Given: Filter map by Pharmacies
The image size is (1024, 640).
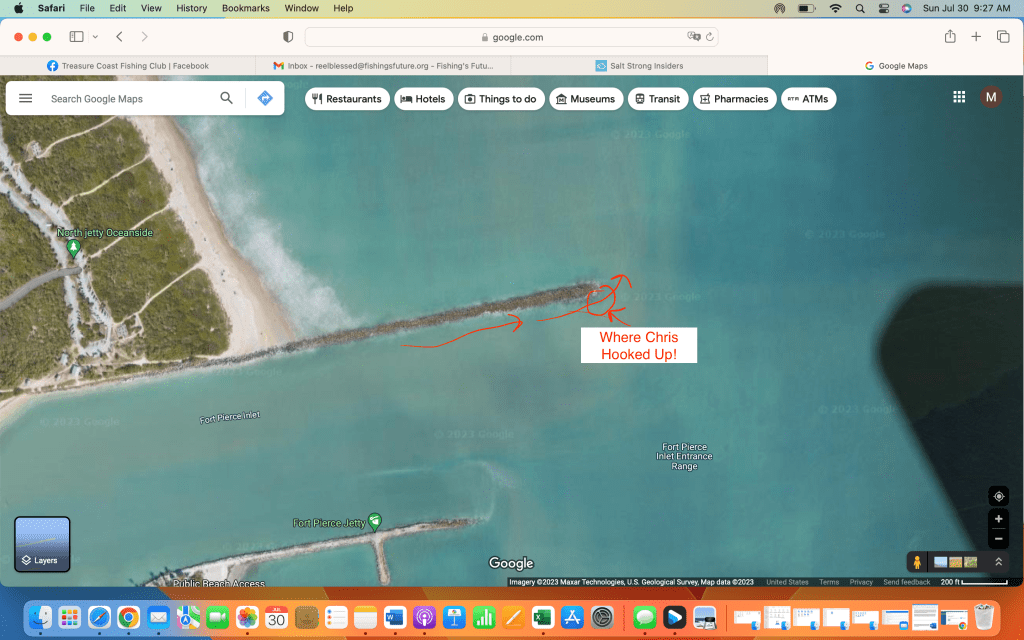Looking at the screenshot, I should [x=734, y=99].
